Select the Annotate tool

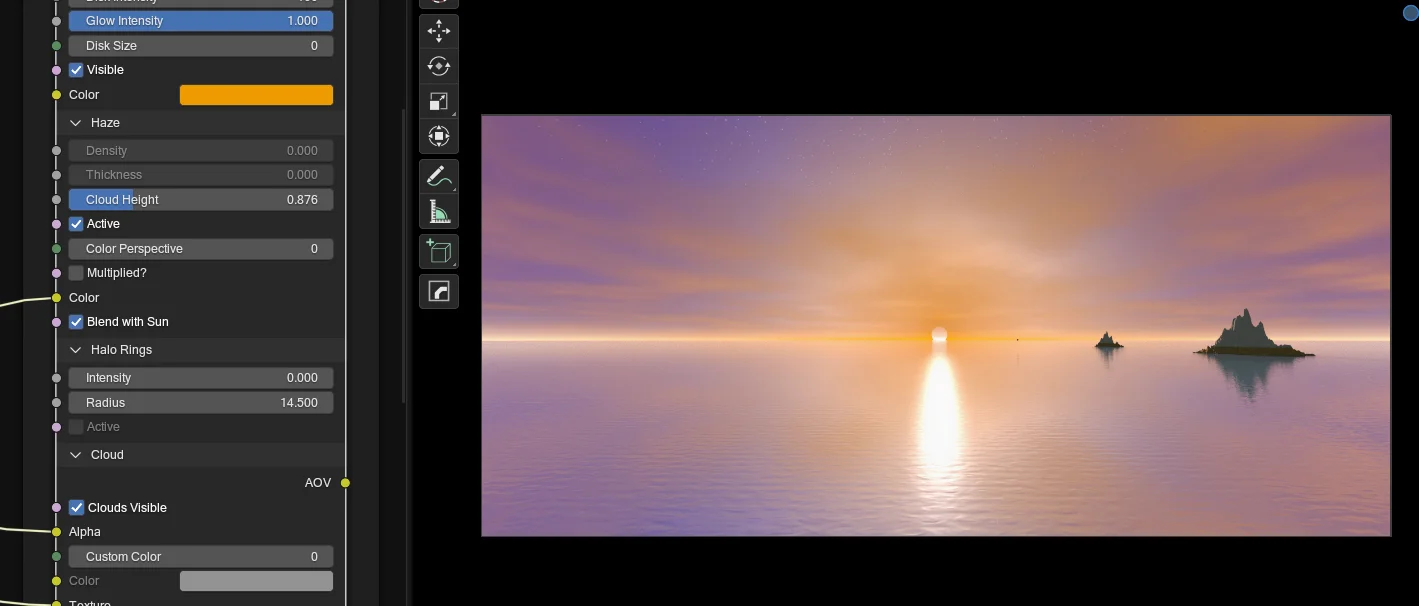click(439, 176)
